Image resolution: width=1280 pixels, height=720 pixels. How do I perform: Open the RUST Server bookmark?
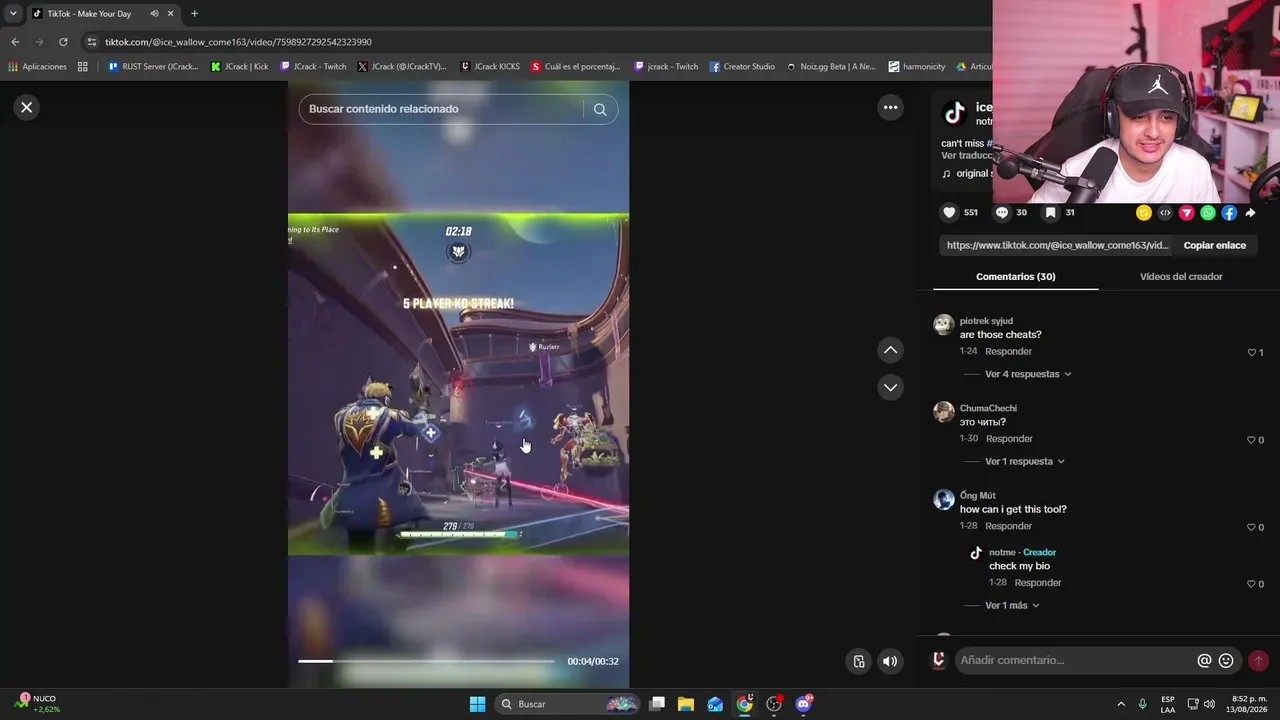click(153, 67)
